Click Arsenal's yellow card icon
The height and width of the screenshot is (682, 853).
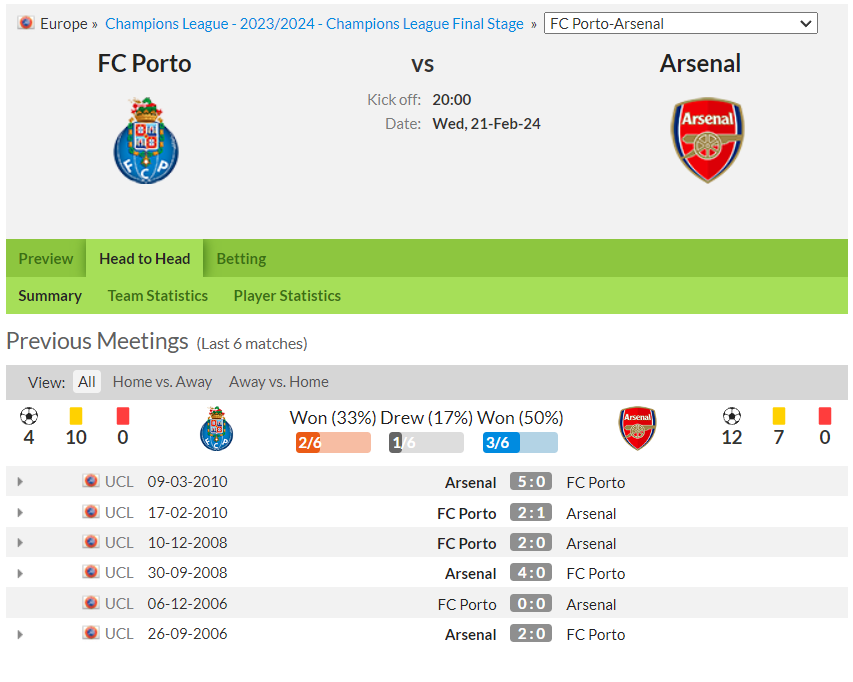pos(779,417)
